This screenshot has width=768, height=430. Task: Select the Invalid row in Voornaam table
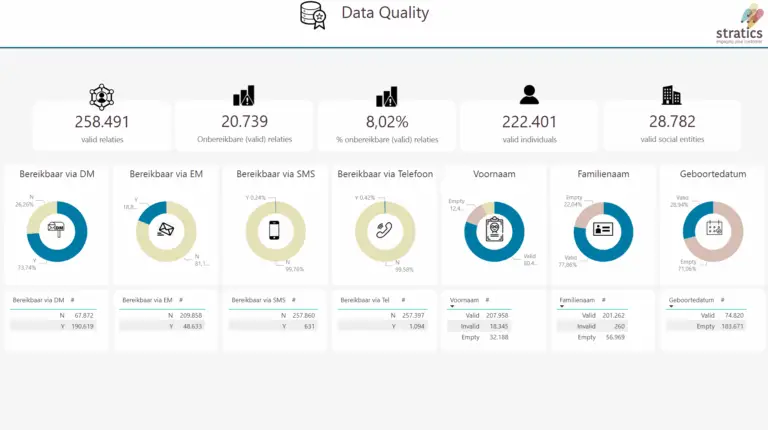(x=480, y=326)
